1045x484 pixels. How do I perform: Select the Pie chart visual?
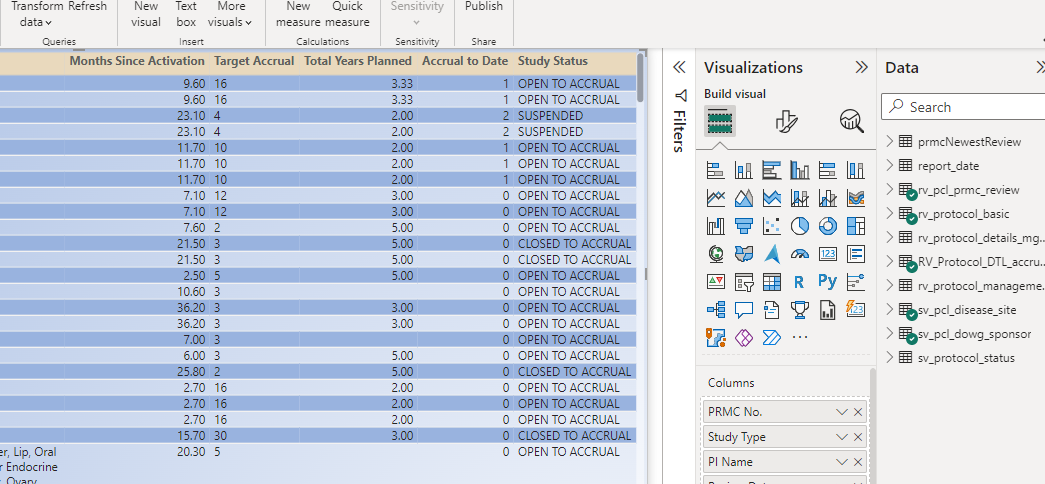[800, 226]
